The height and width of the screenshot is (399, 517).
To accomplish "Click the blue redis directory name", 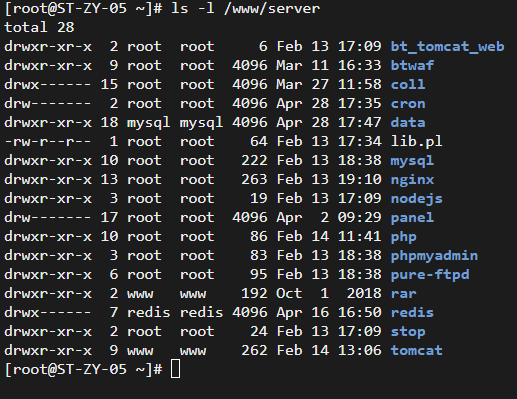I will click(412, 313).
